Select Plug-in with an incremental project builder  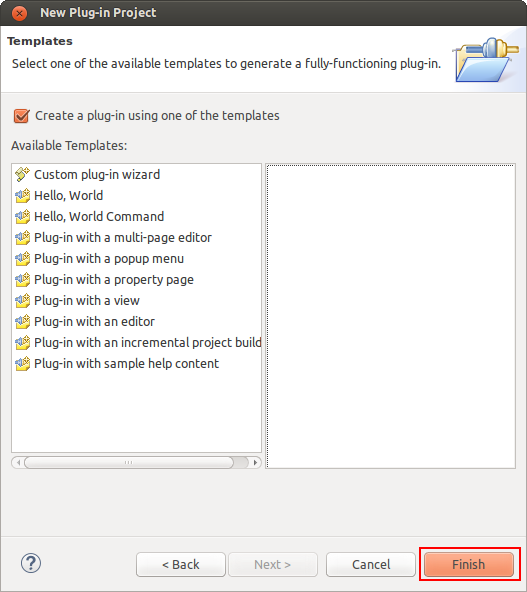[148, 343]
